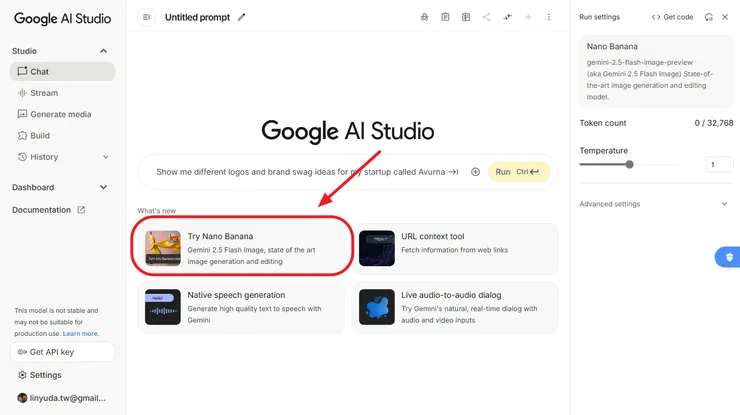Open Stream in the sidebar

tap(62, 93)
